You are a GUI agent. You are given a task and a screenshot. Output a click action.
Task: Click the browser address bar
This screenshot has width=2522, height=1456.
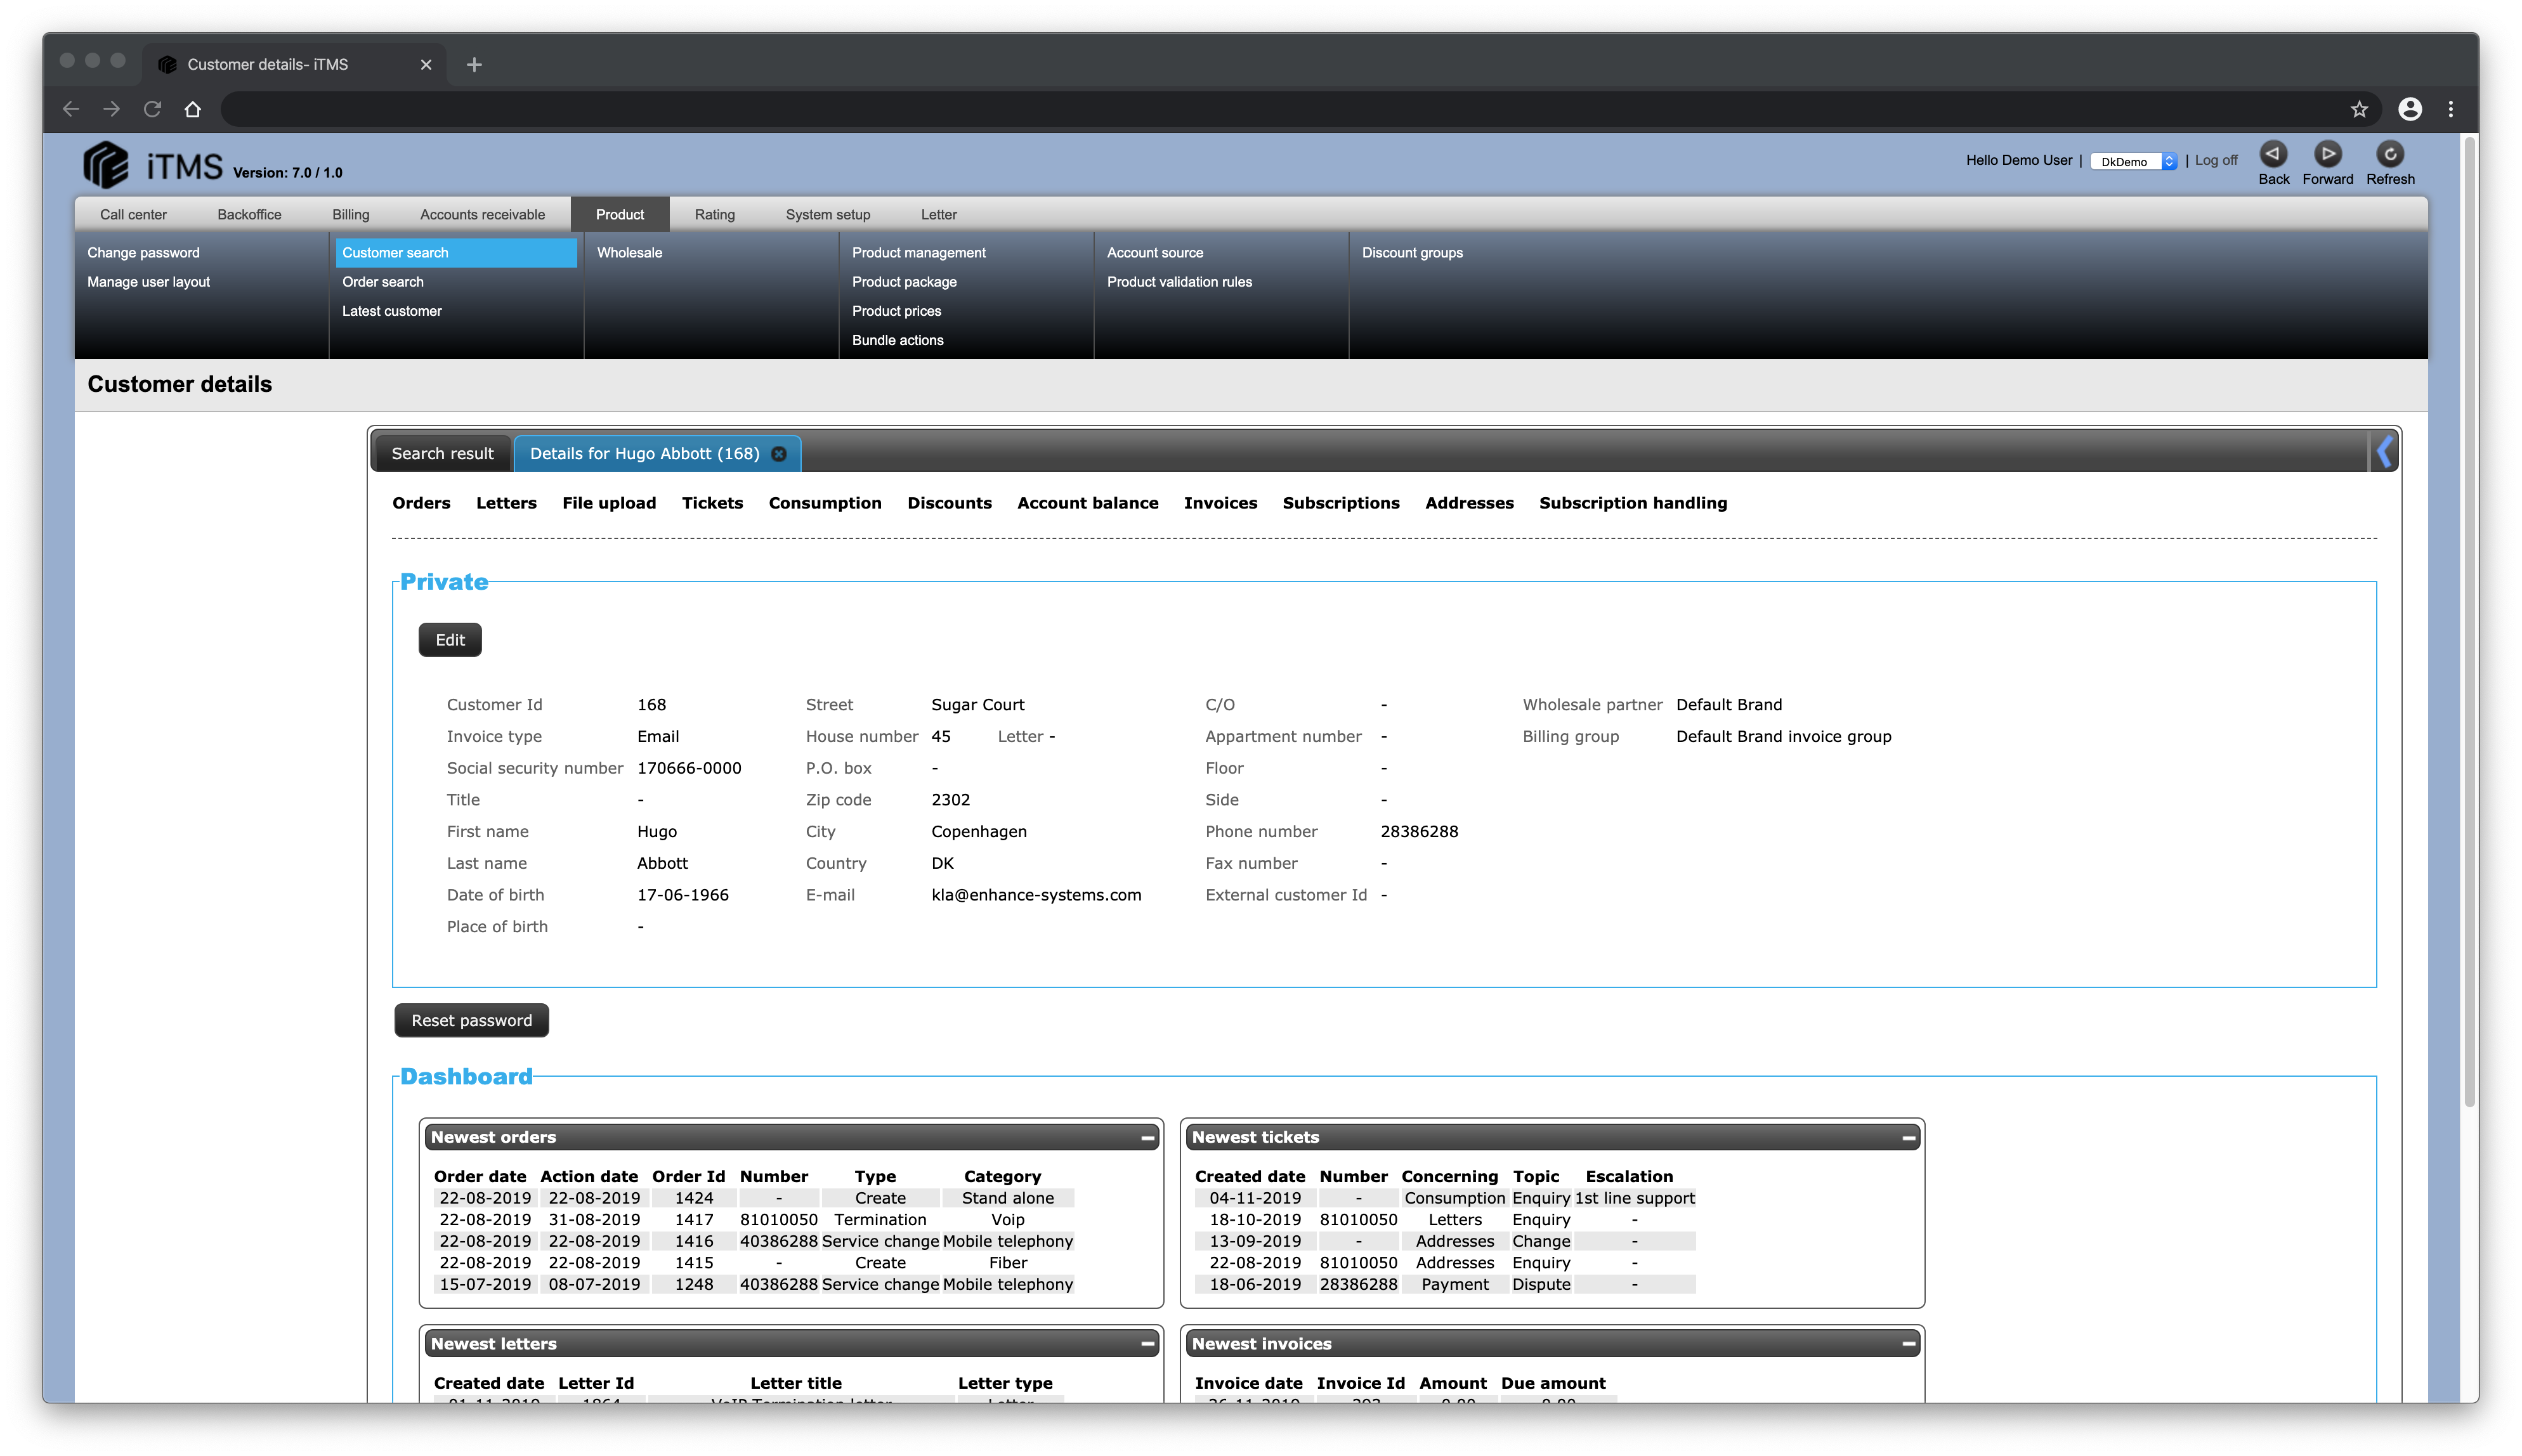1280,109
